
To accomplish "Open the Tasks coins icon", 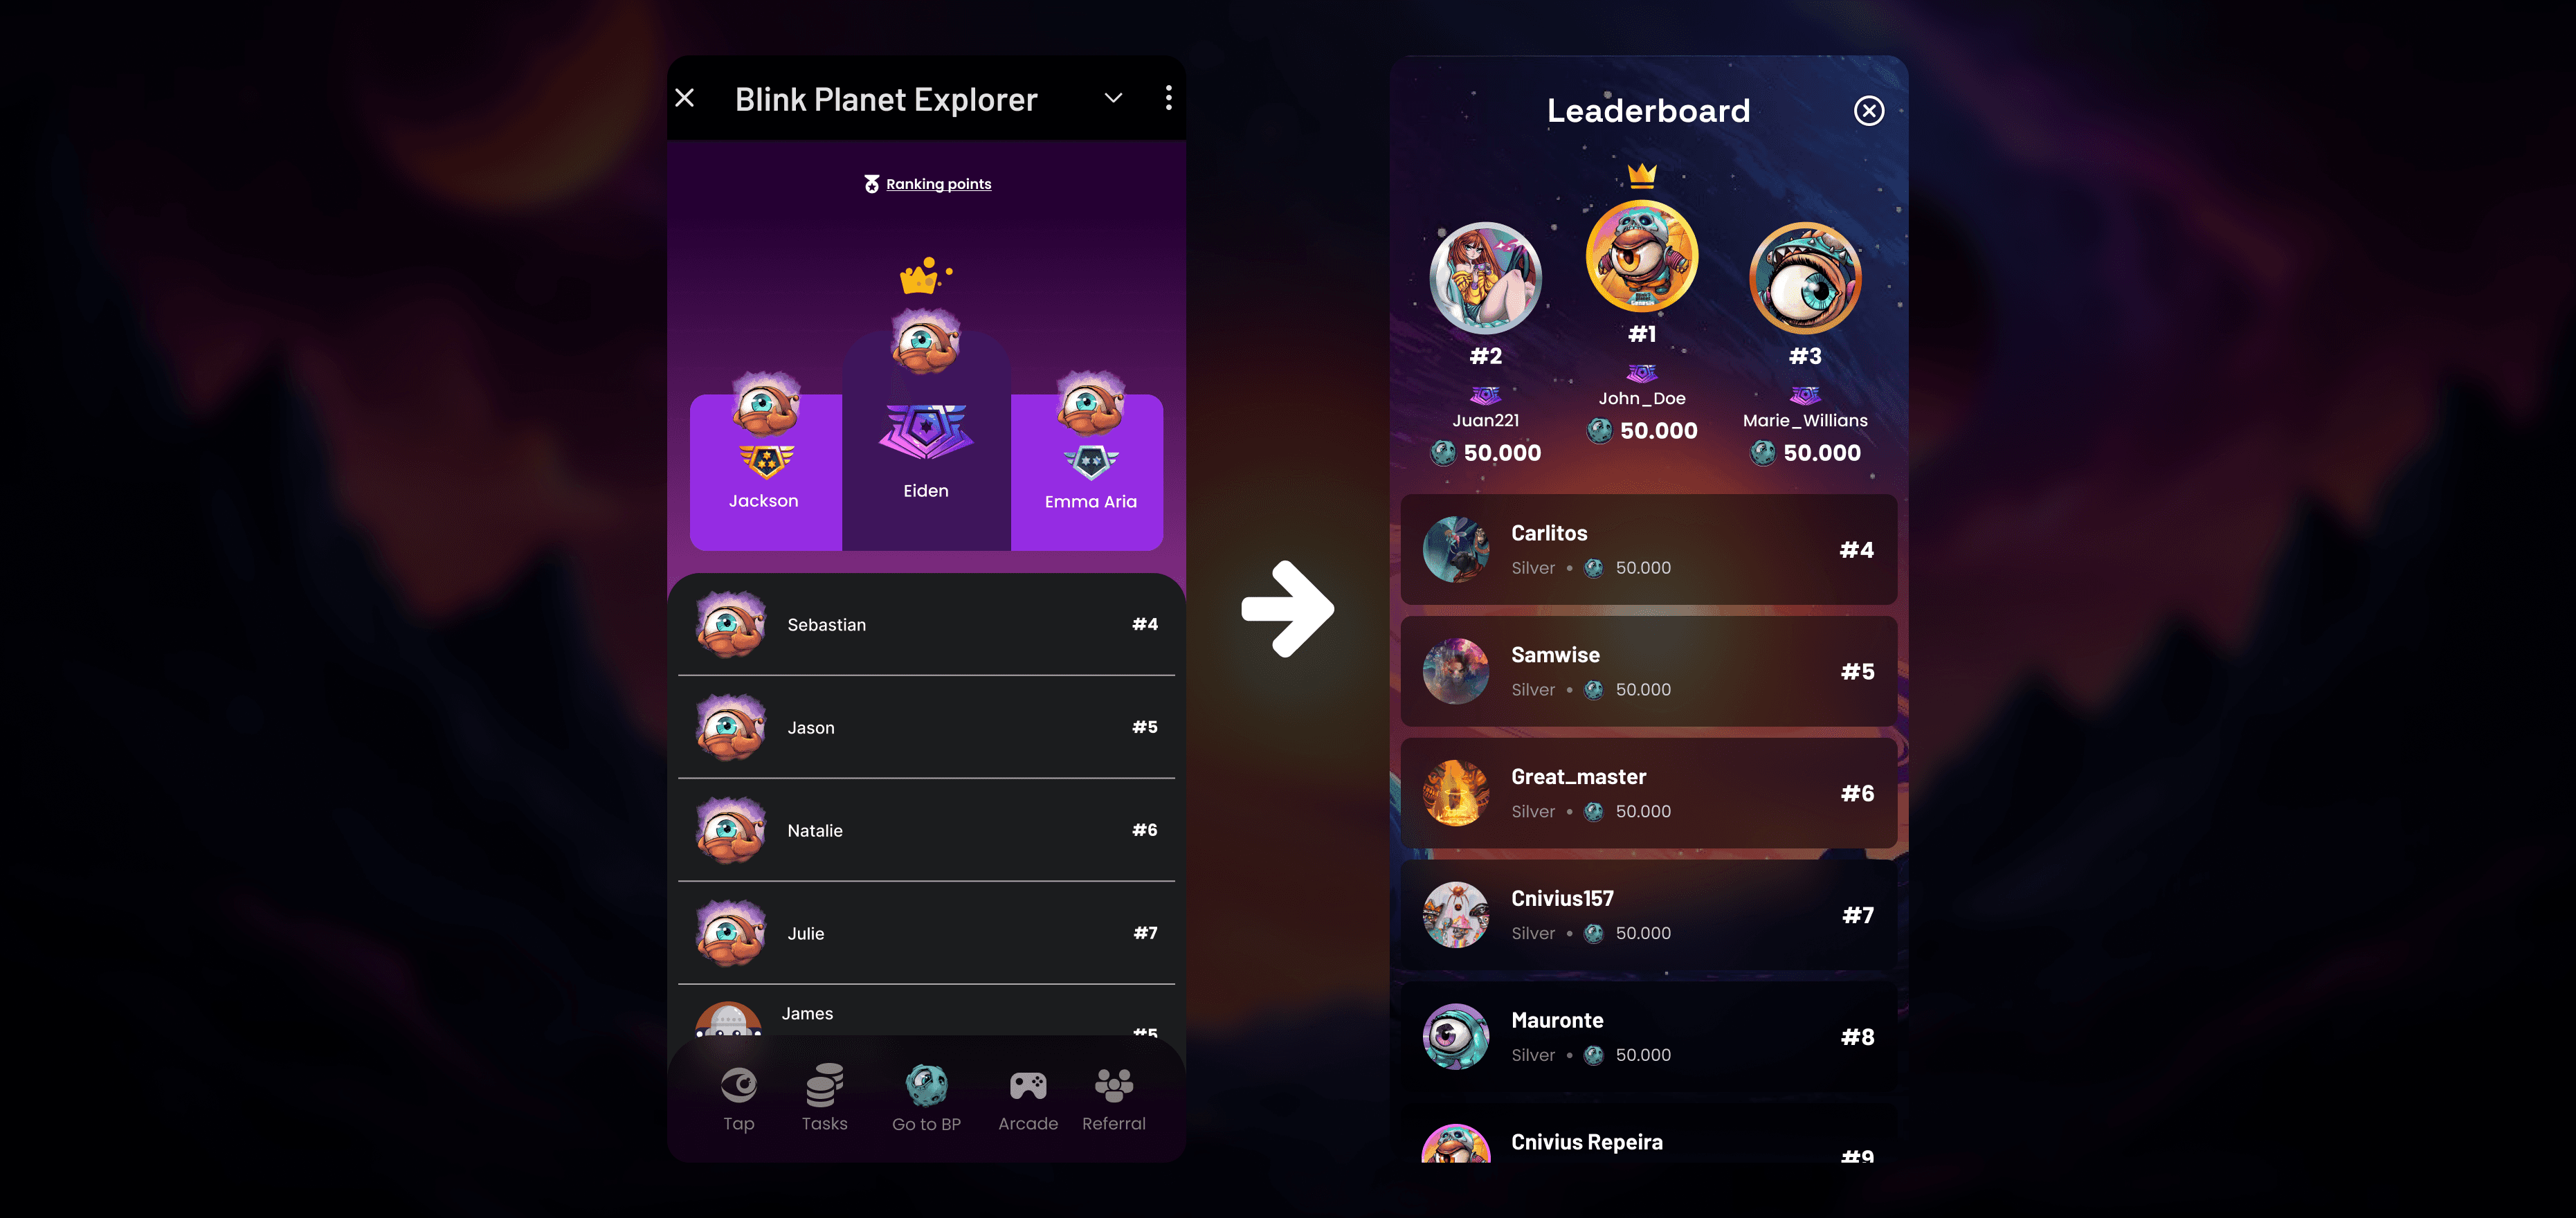I will 825,1085.
